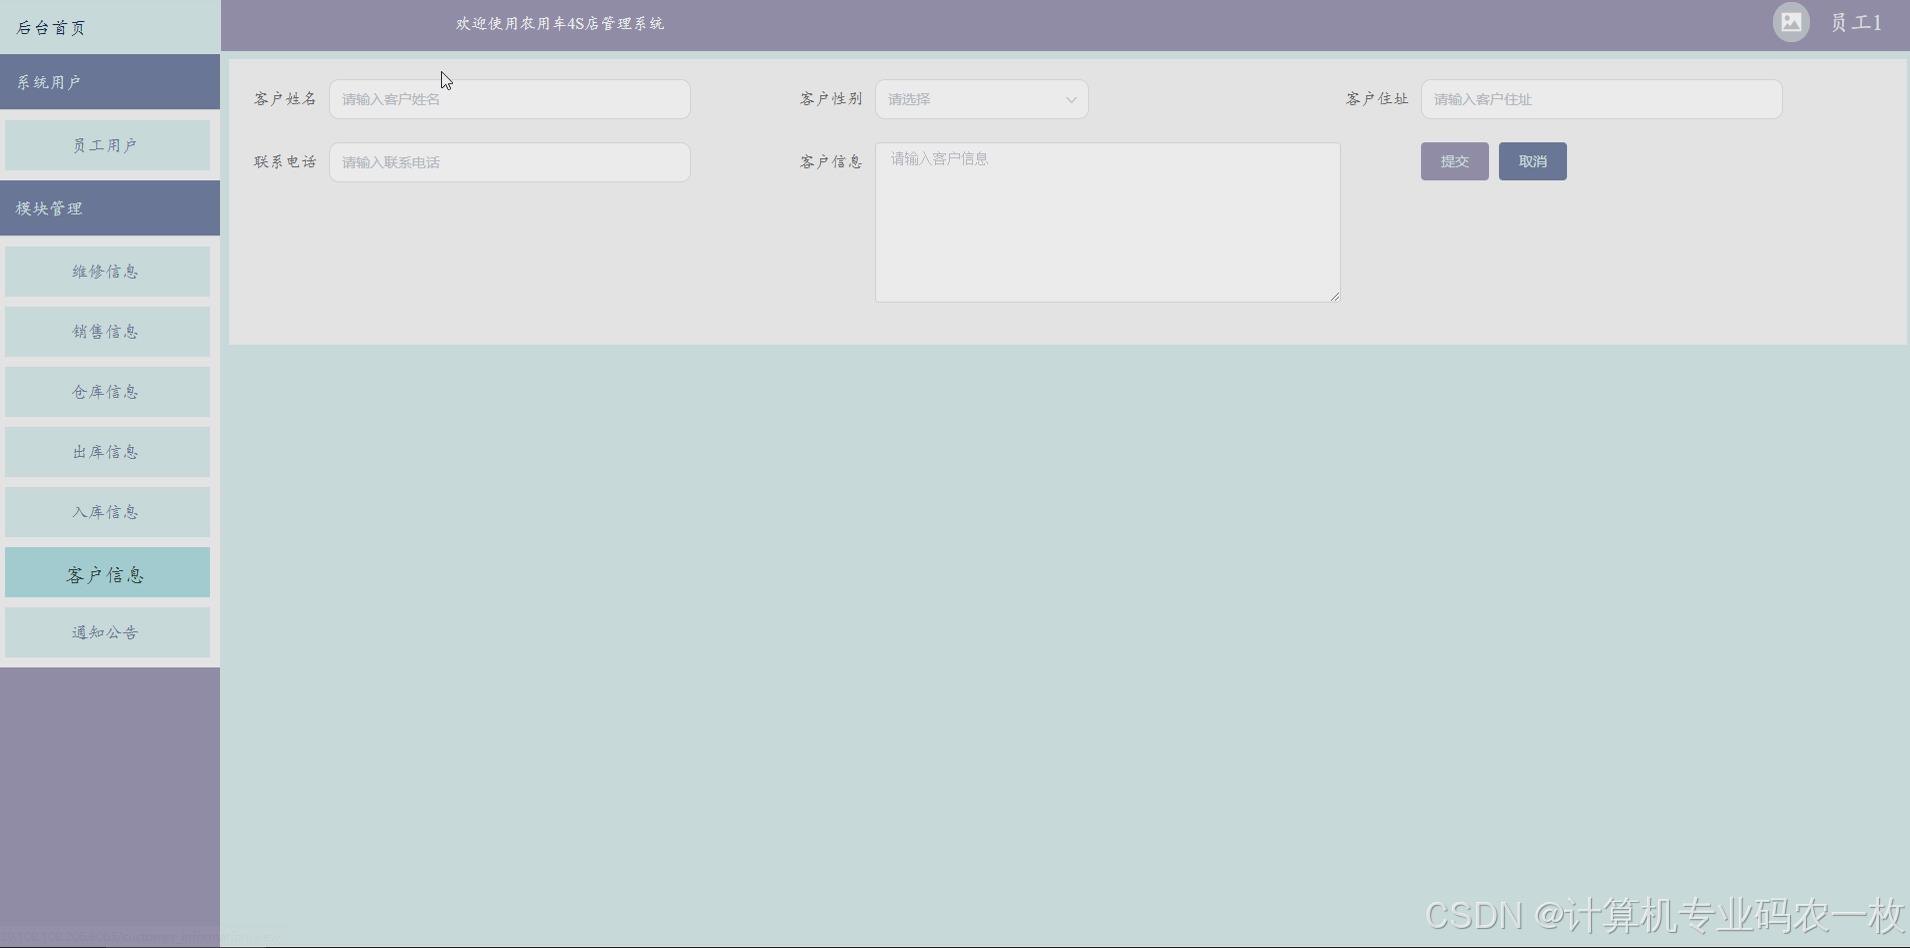Click the 客户姓名 name input field
This screenshot has height=948, width=1910.
pos(511,99)
